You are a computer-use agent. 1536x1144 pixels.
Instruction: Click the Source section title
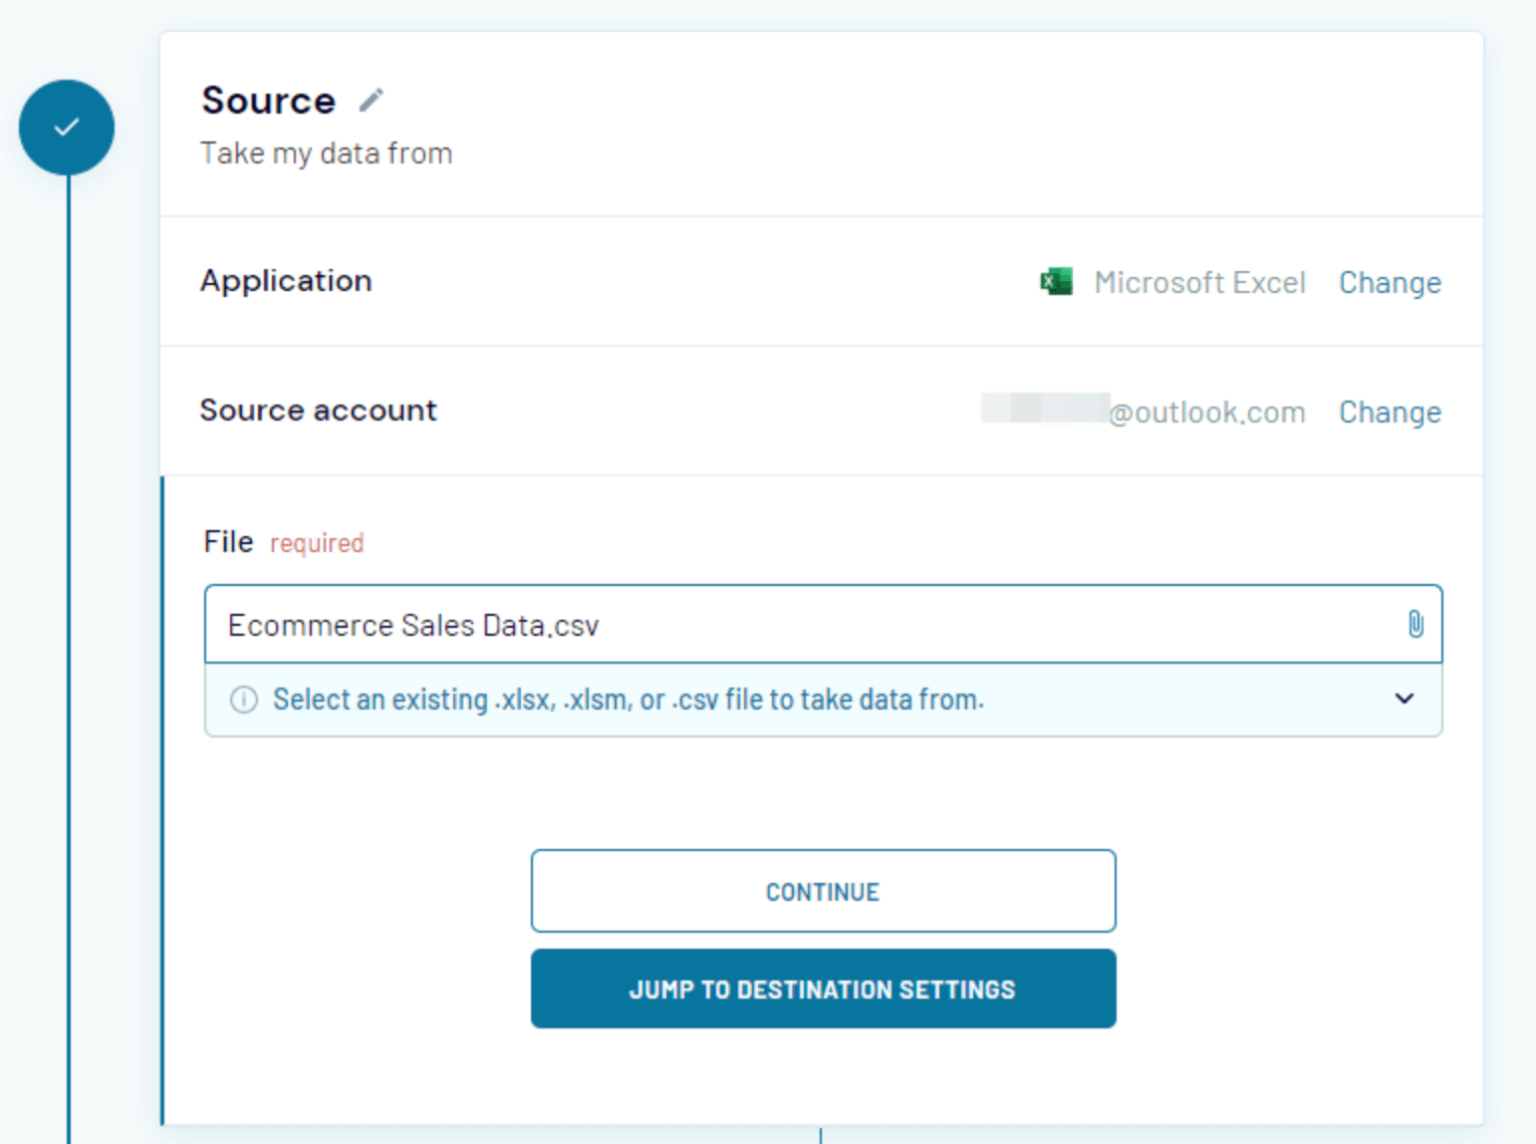(x=268, y=99)
